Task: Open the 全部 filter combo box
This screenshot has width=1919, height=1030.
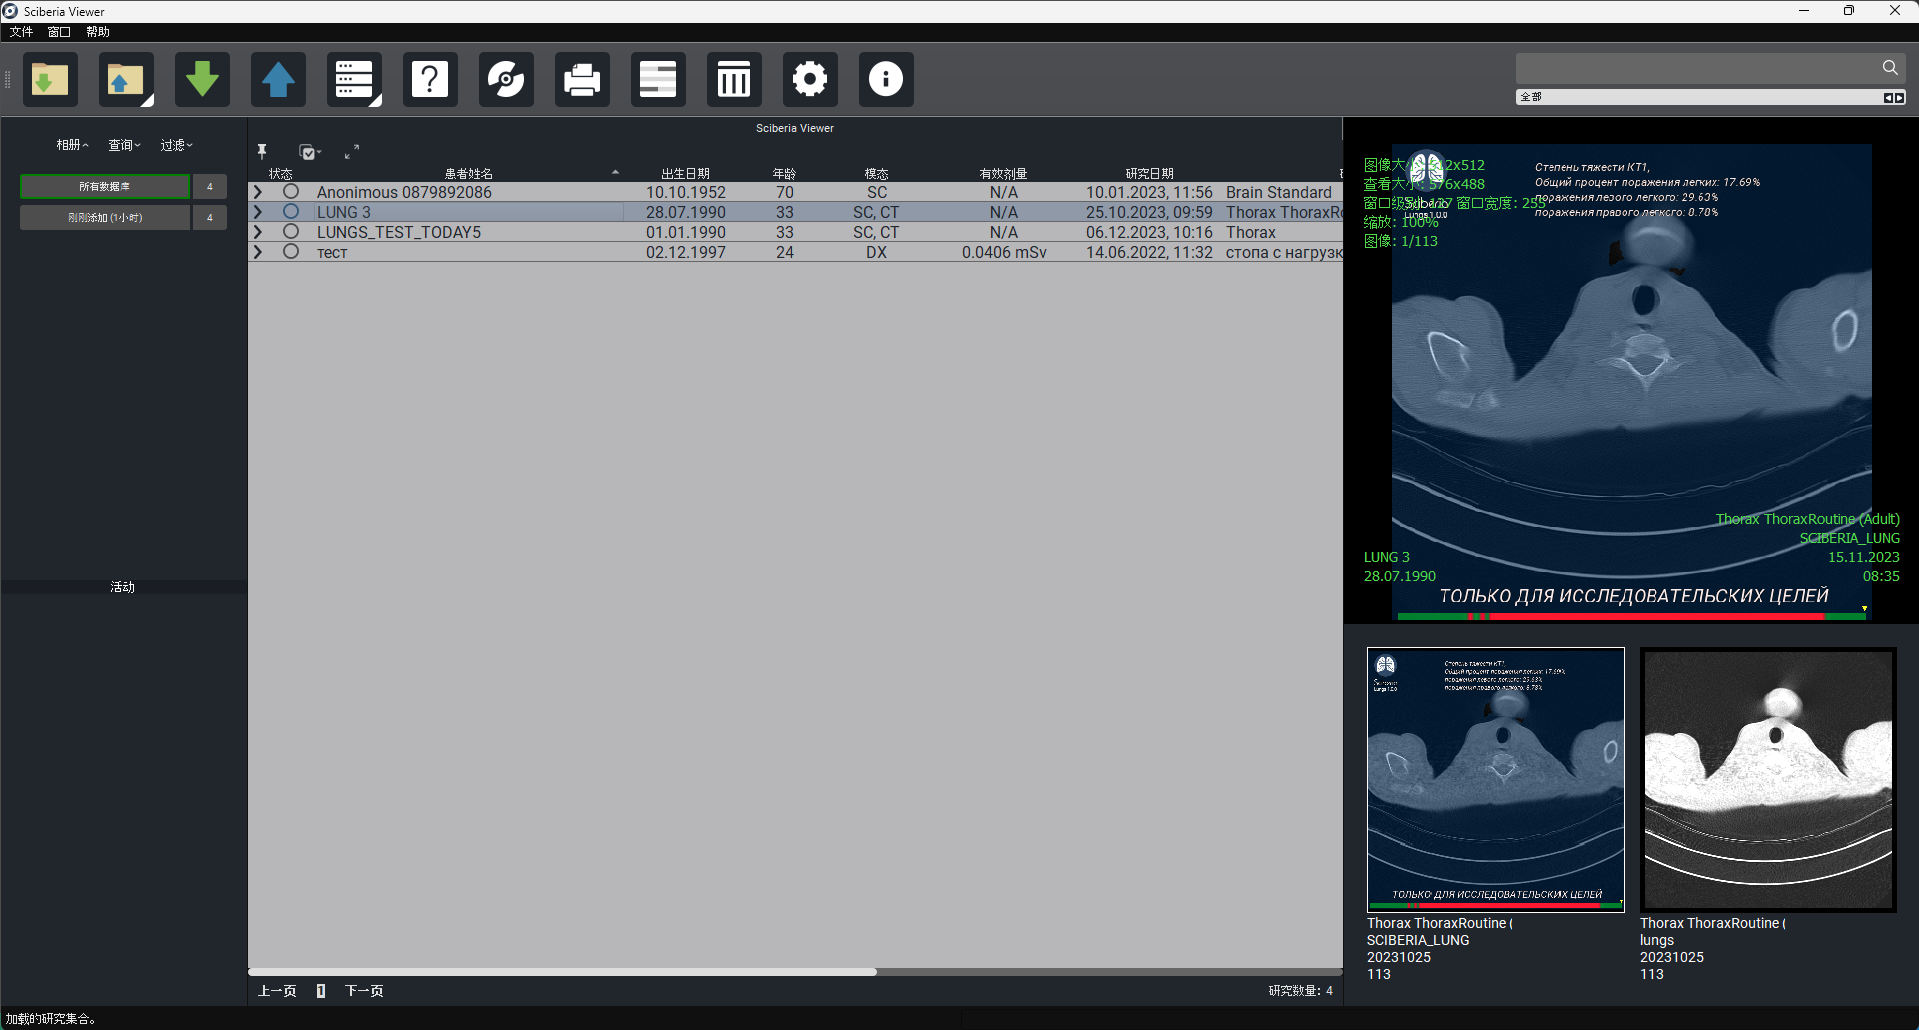Action: tap(1711, 97)
